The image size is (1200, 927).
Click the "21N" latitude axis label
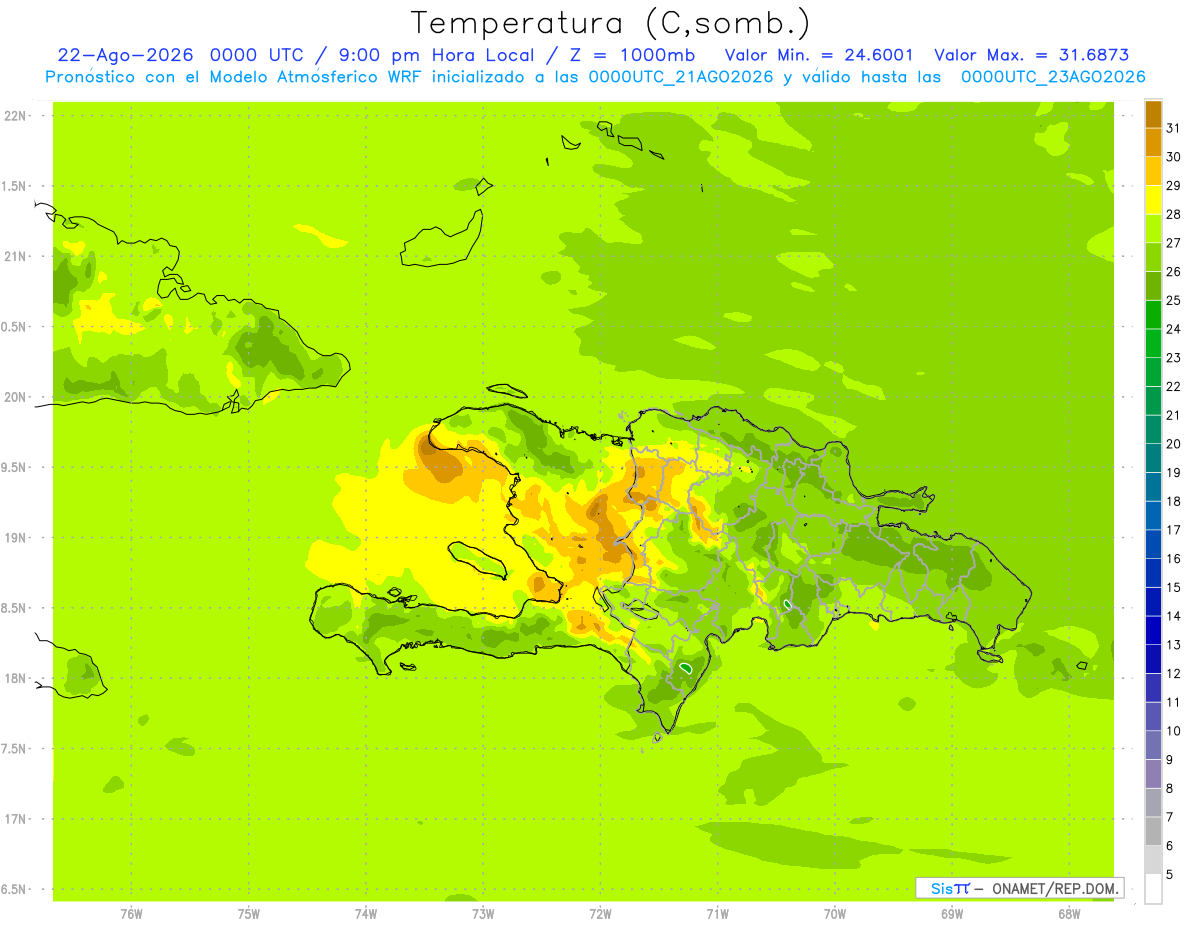pyautogui.click(x=16, y=257)
